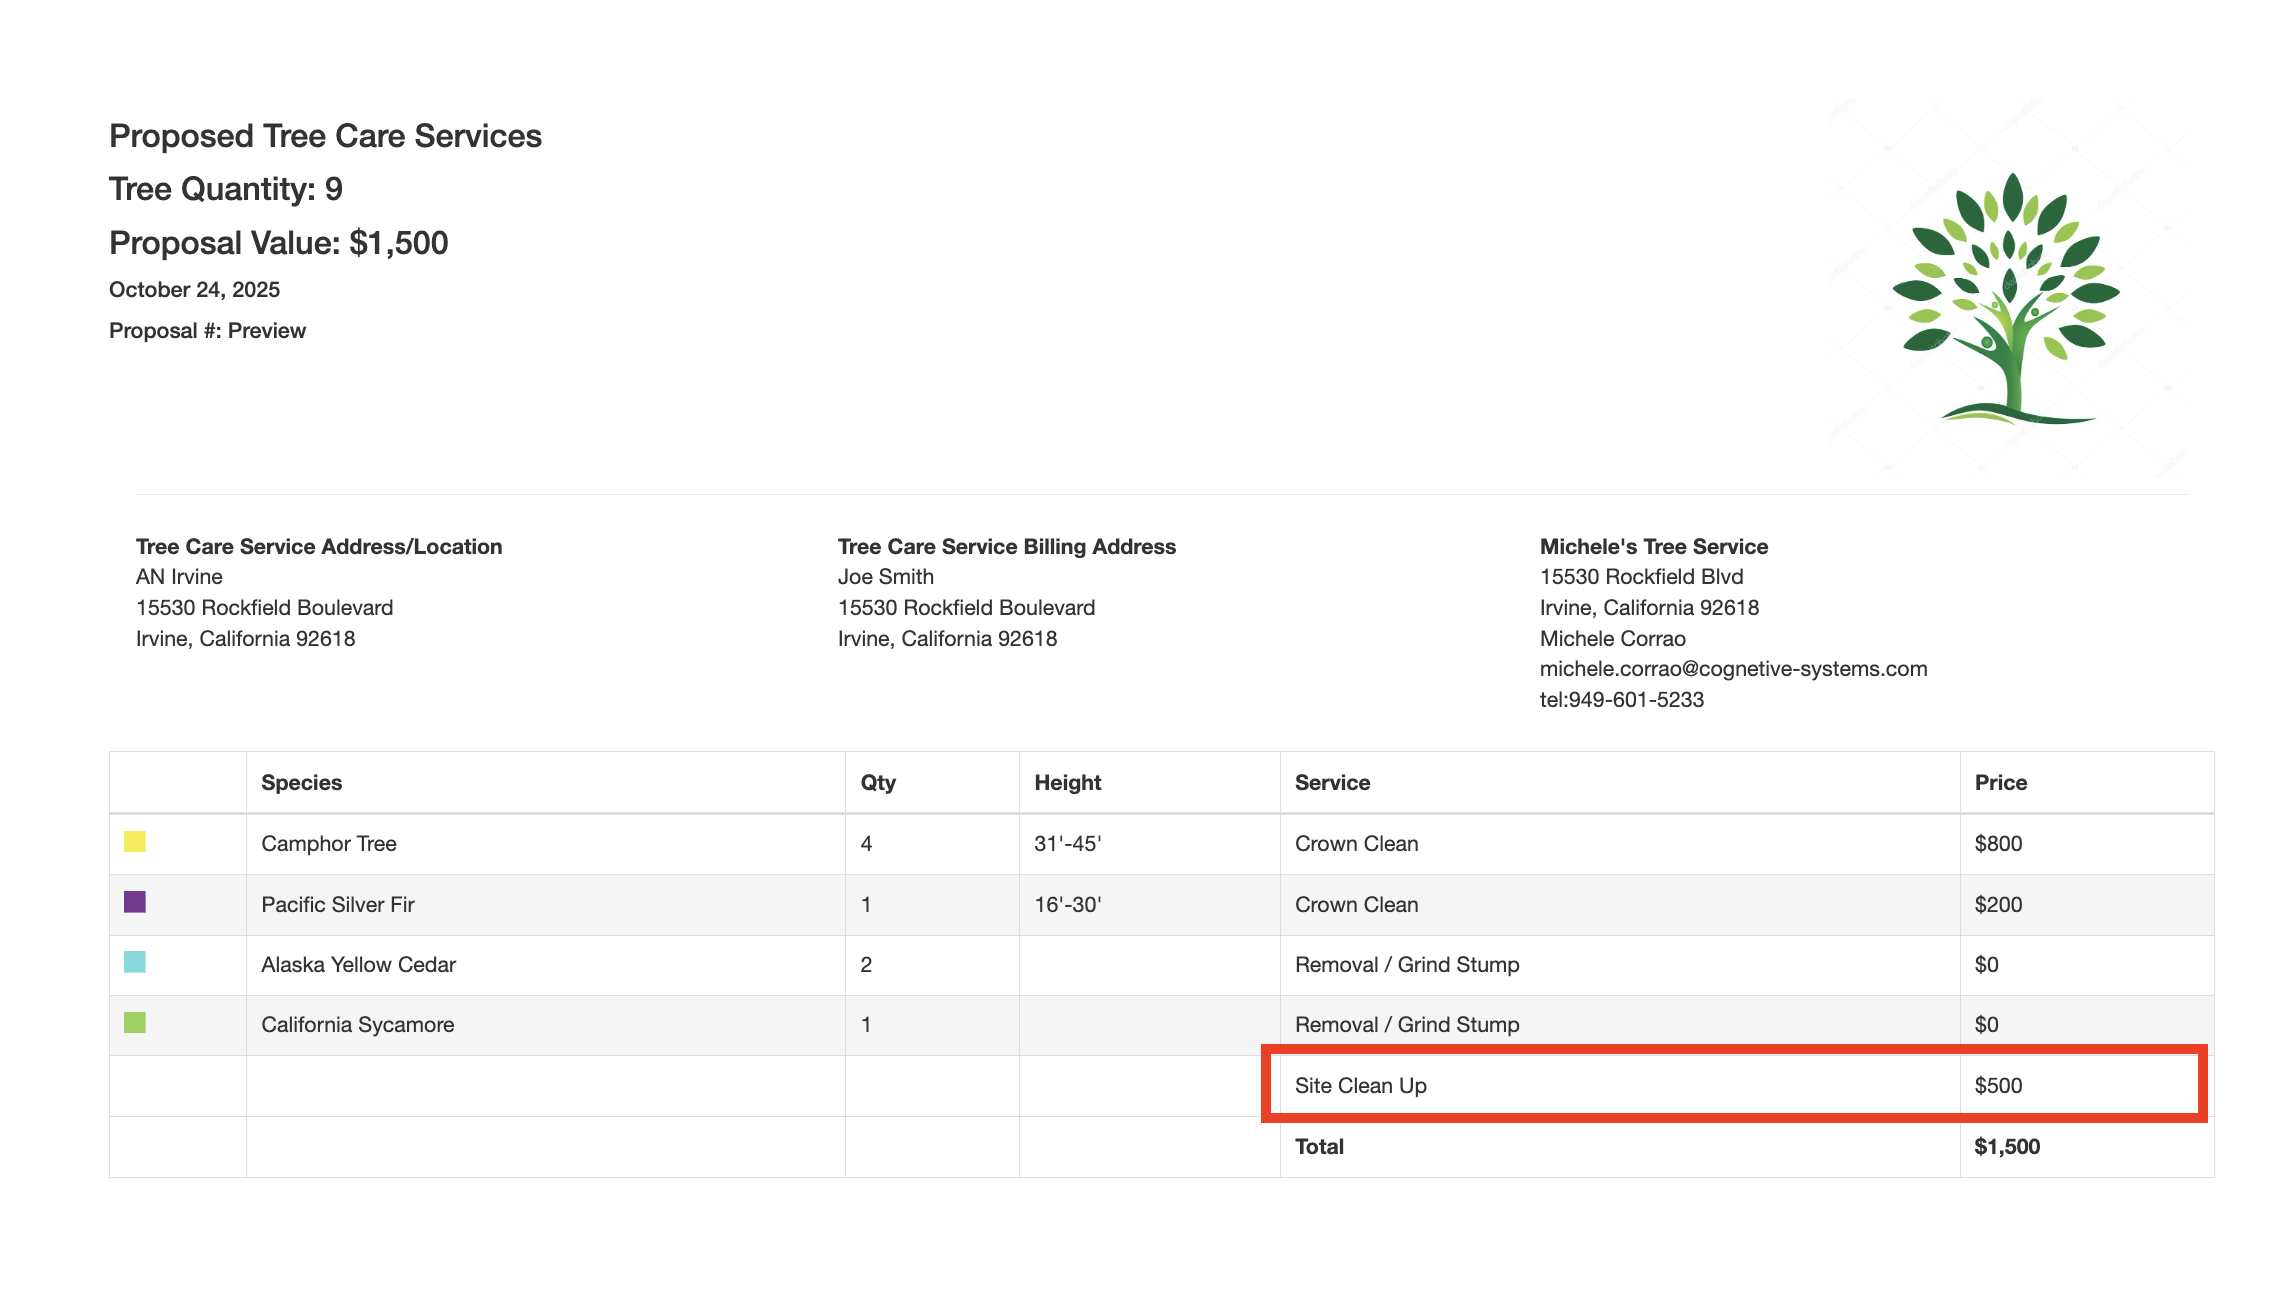Select the Site Clean Up service row

coord(1360,1086)
